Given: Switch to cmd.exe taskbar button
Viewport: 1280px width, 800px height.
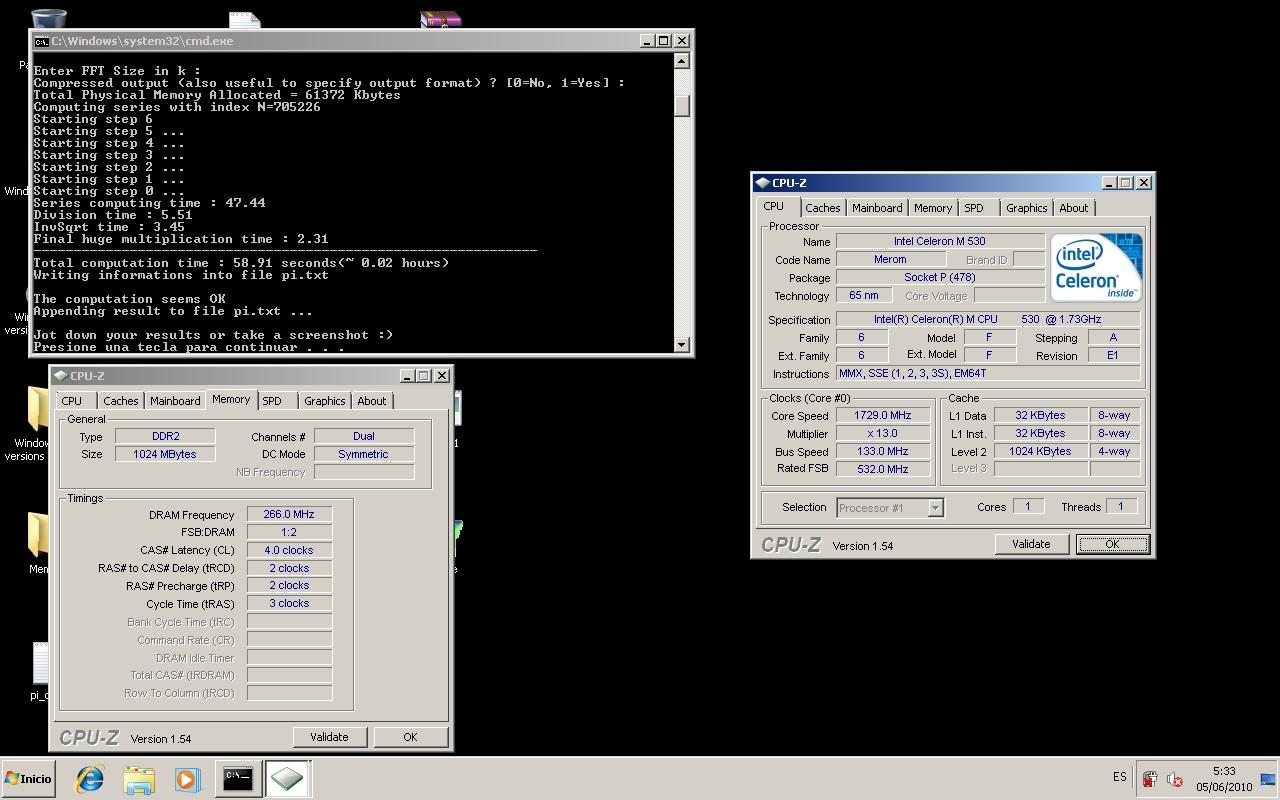Looking at the screenshot, I should (x=237, y=778).
